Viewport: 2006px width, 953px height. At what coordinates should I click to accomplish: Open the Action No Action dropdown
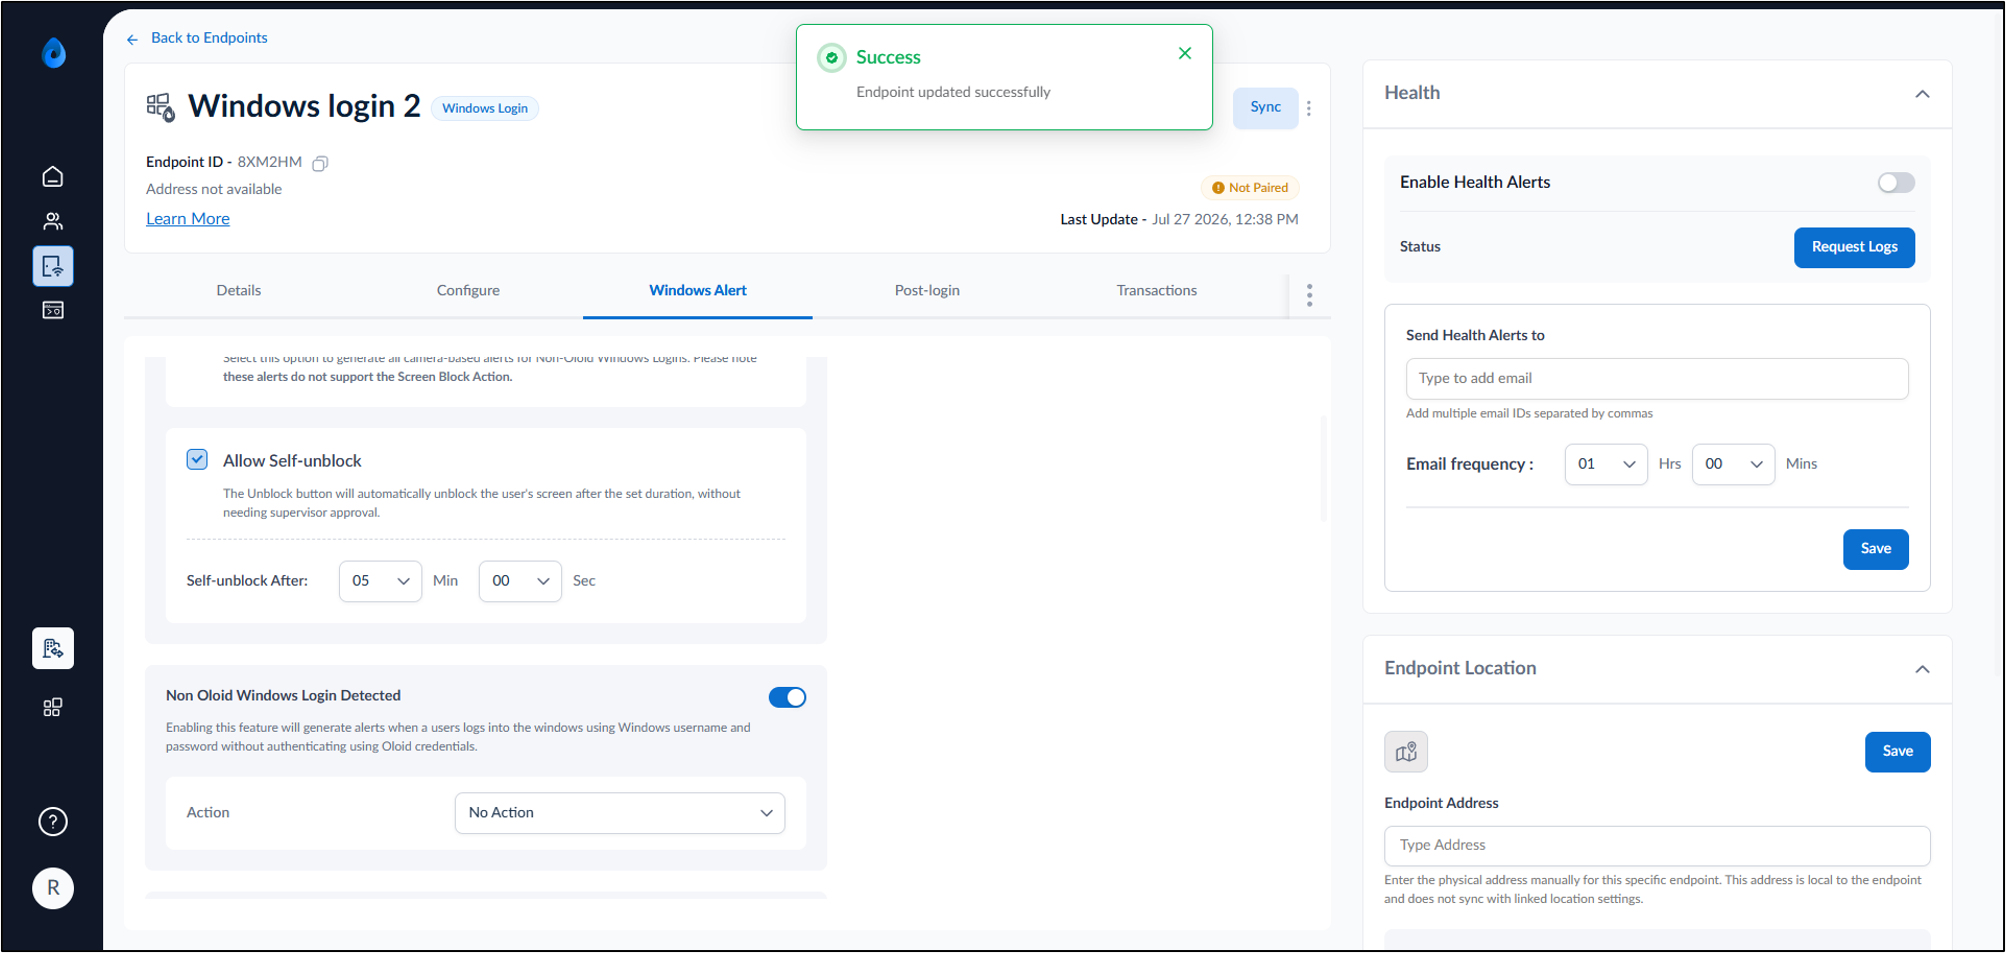click(x=620, y=813)
